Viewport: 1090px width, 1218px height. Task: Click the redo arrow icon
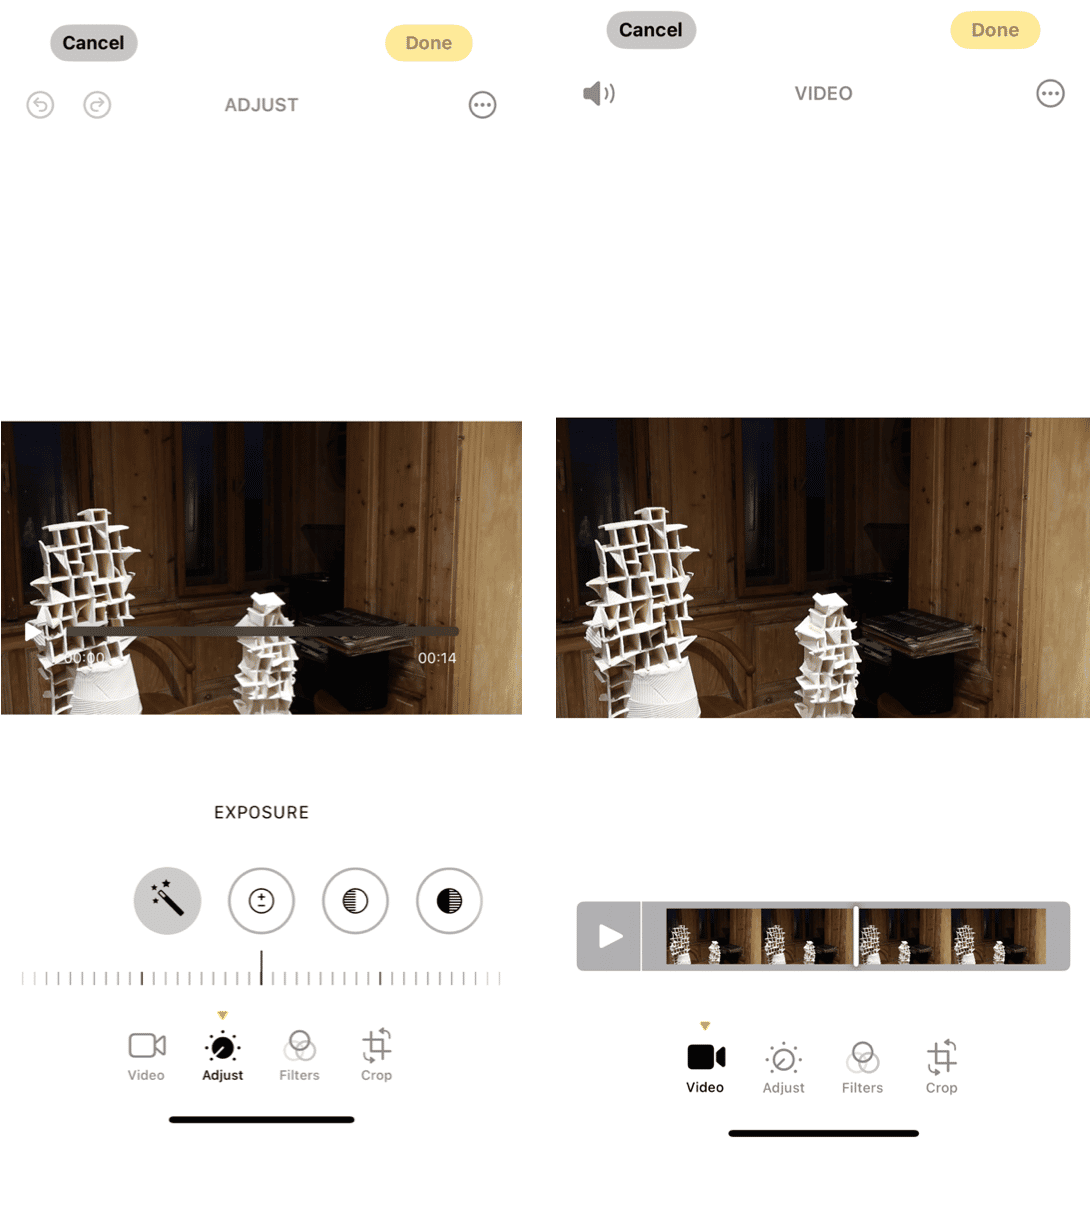point(97,105)
